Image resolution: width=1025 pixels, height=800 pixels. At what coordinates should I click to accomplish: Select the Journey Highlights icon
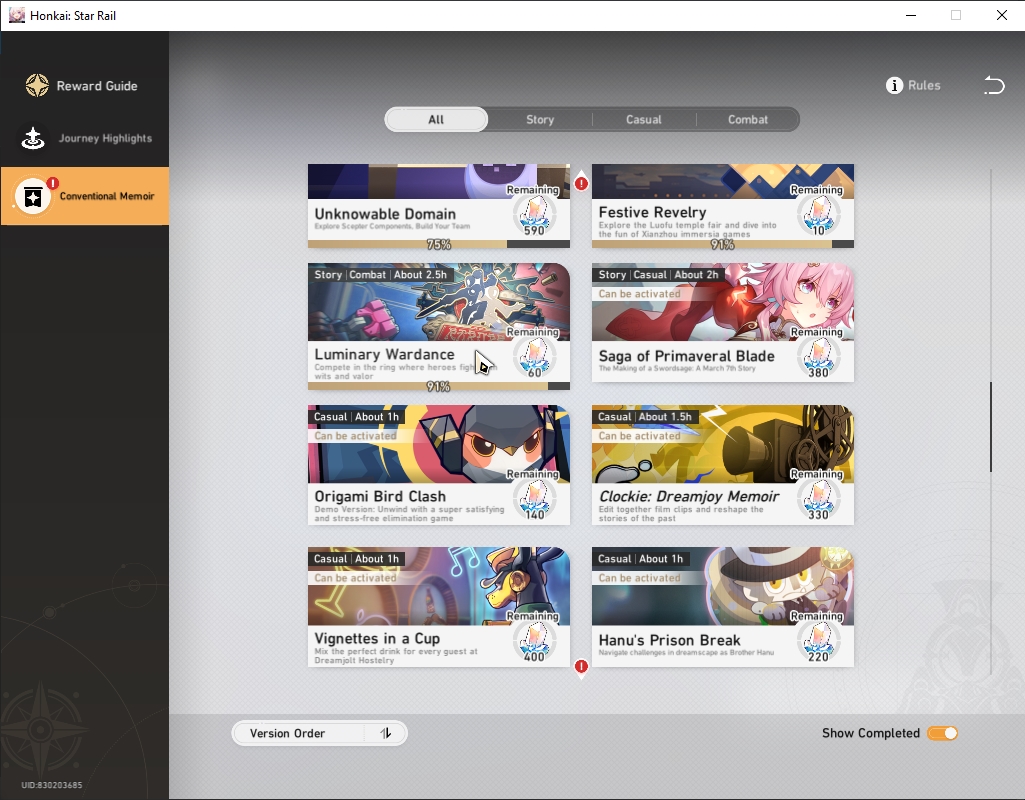coord(33,138)
